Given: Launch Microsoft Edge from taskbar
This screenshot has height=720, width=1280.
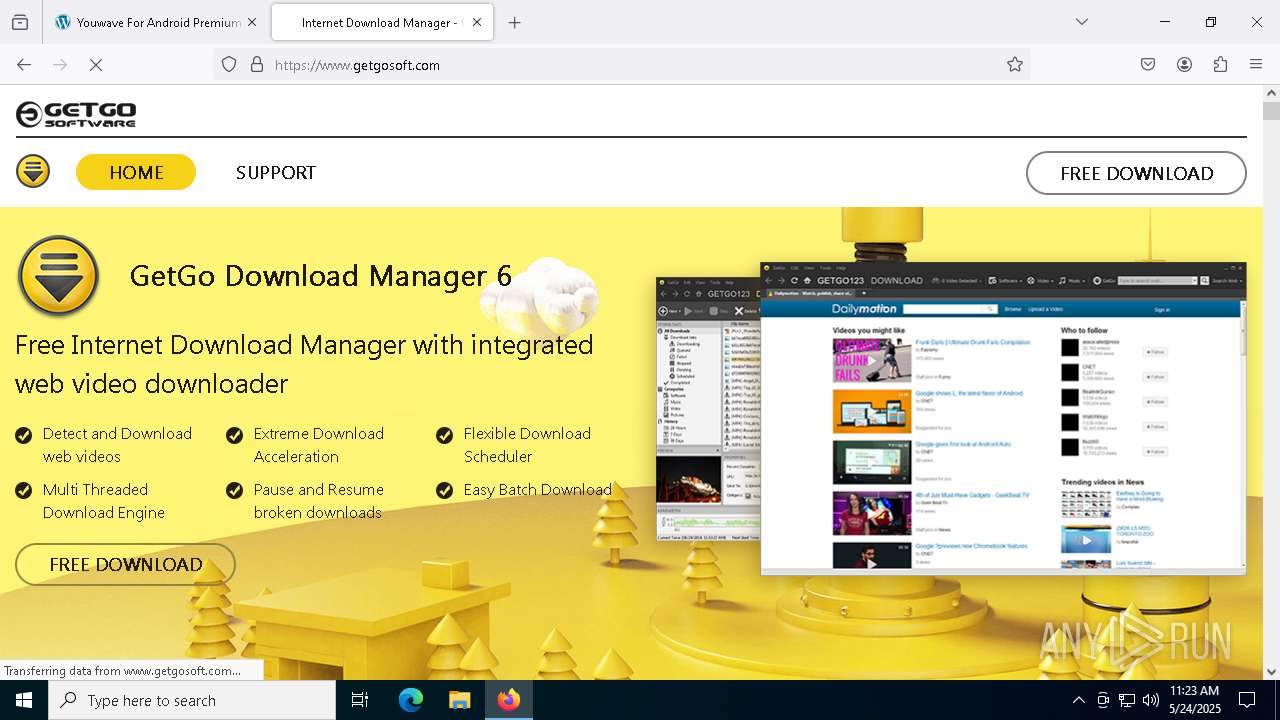Looking at the screenshot, I should 411,700.
